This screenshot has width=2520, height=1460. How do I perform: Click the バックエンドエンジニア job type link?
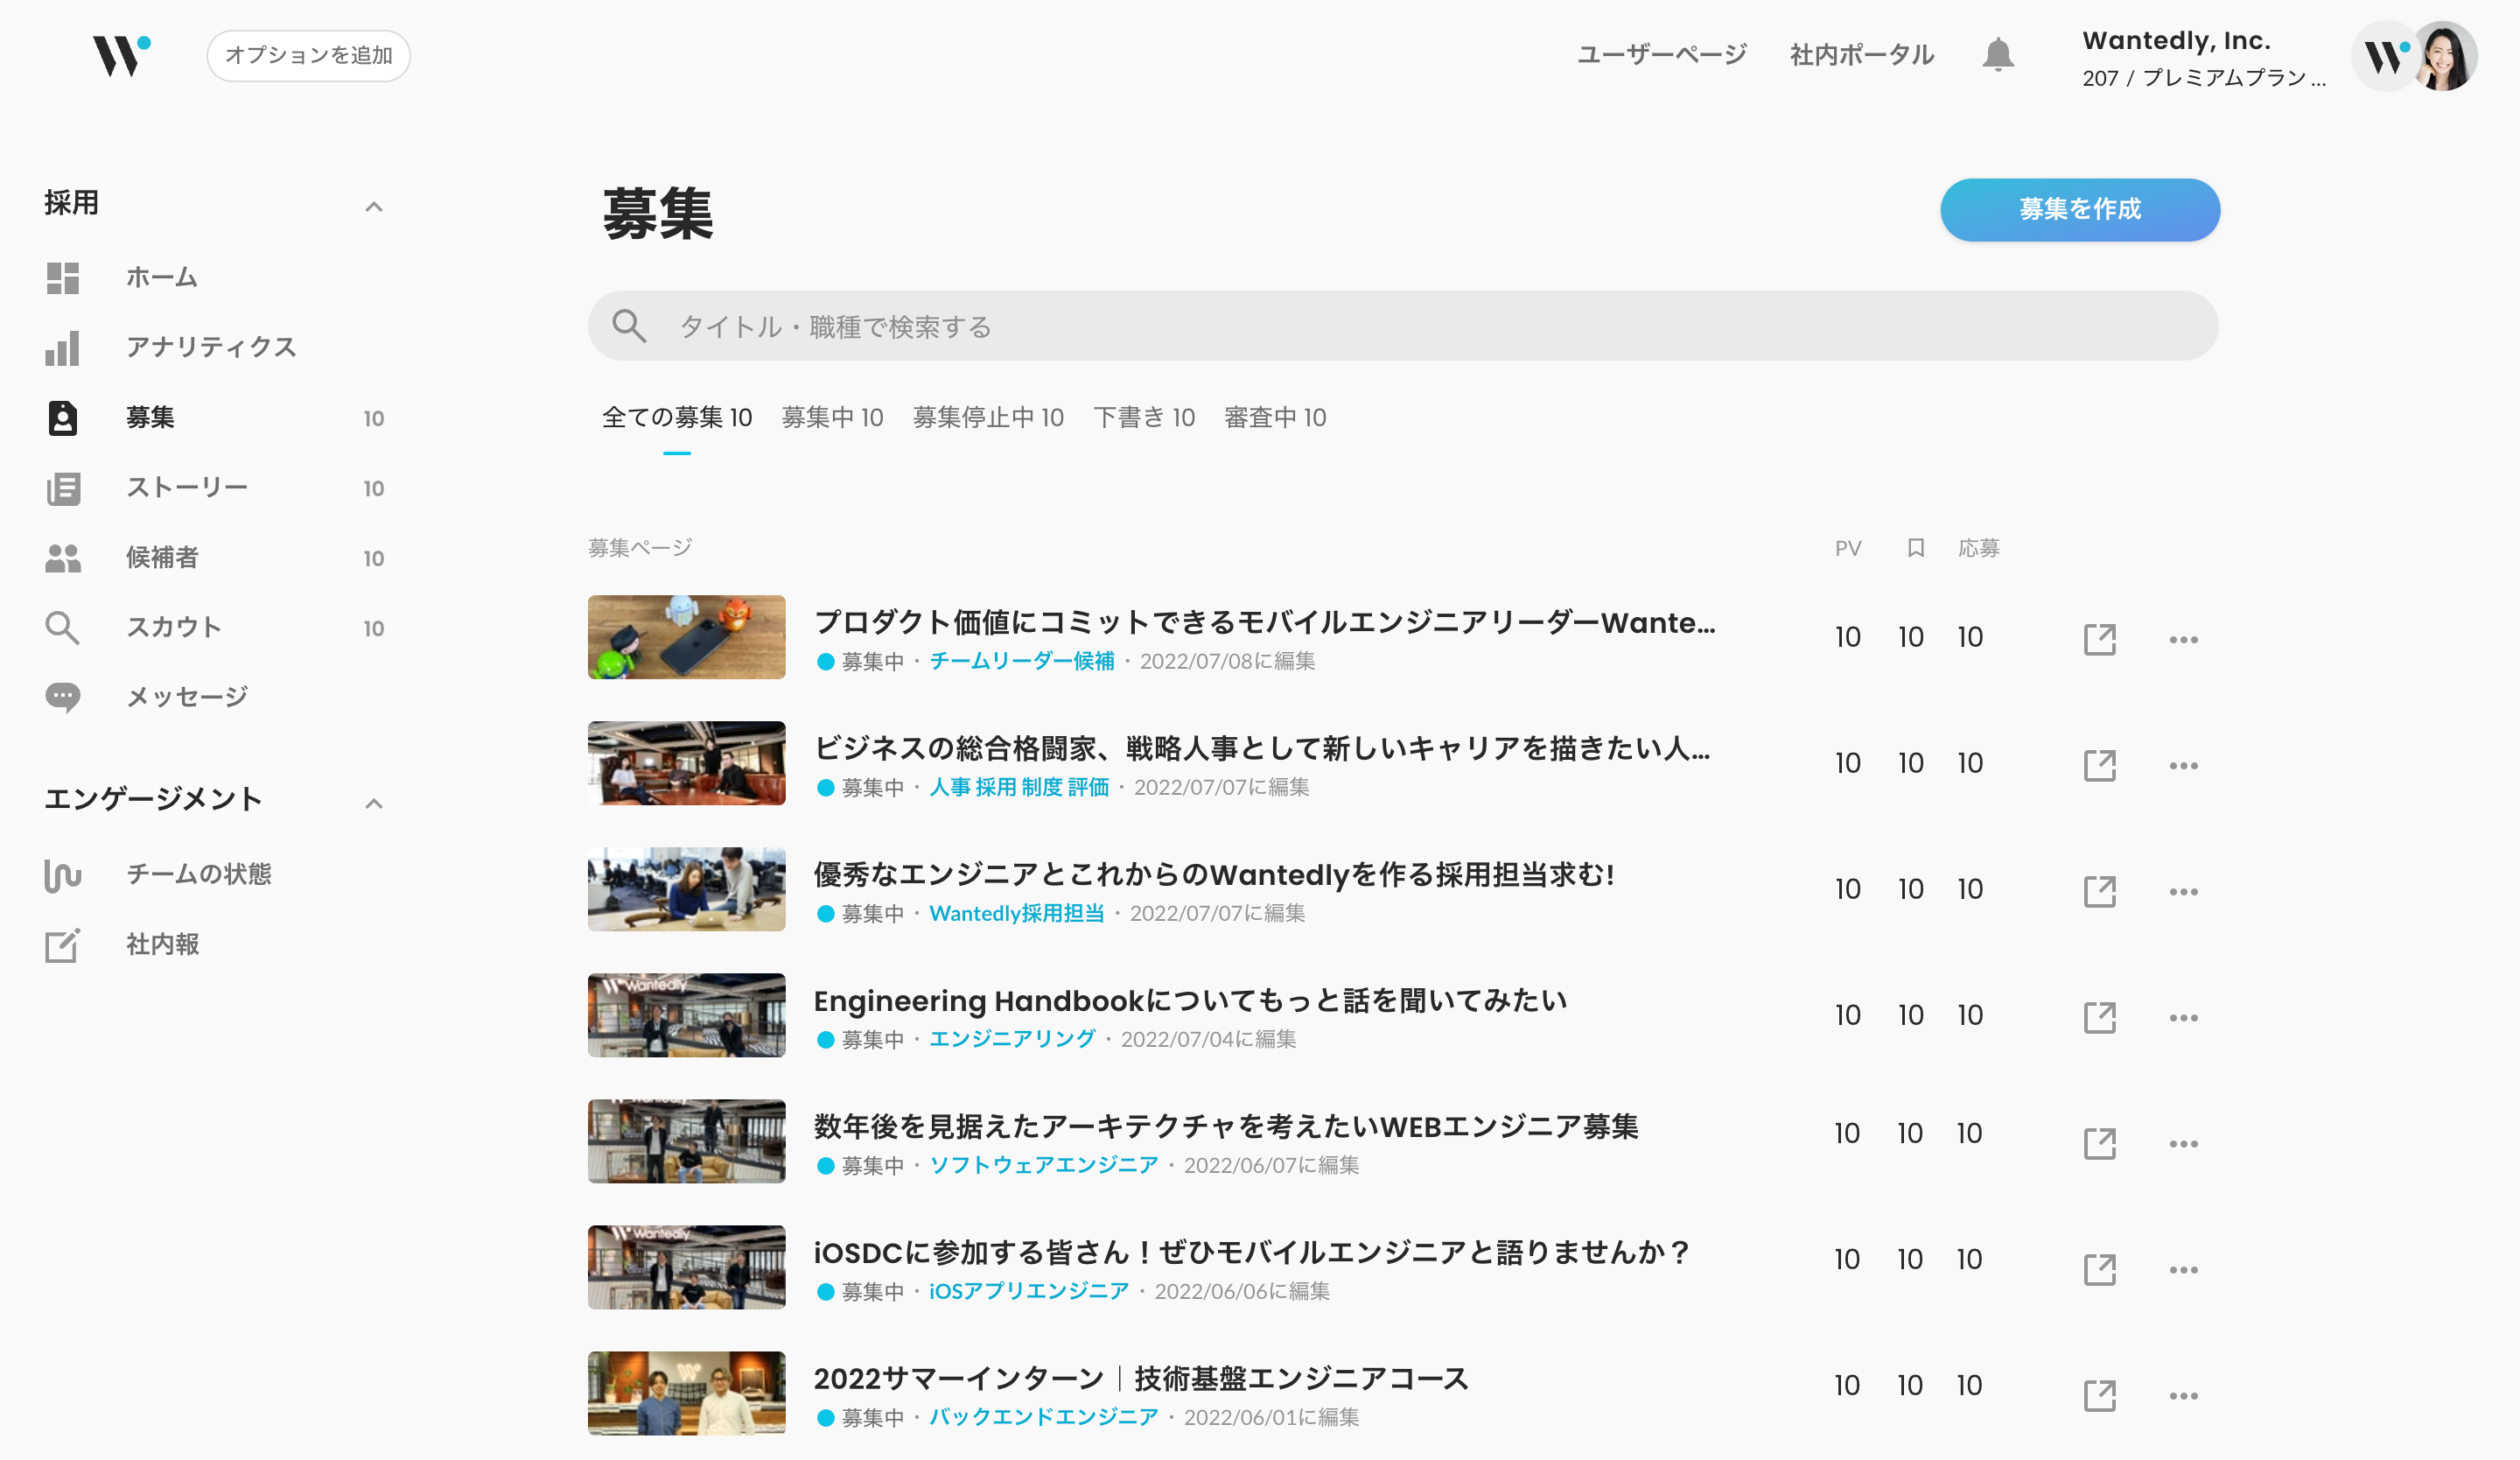pyautogui.click(x=1044, y=1417)
